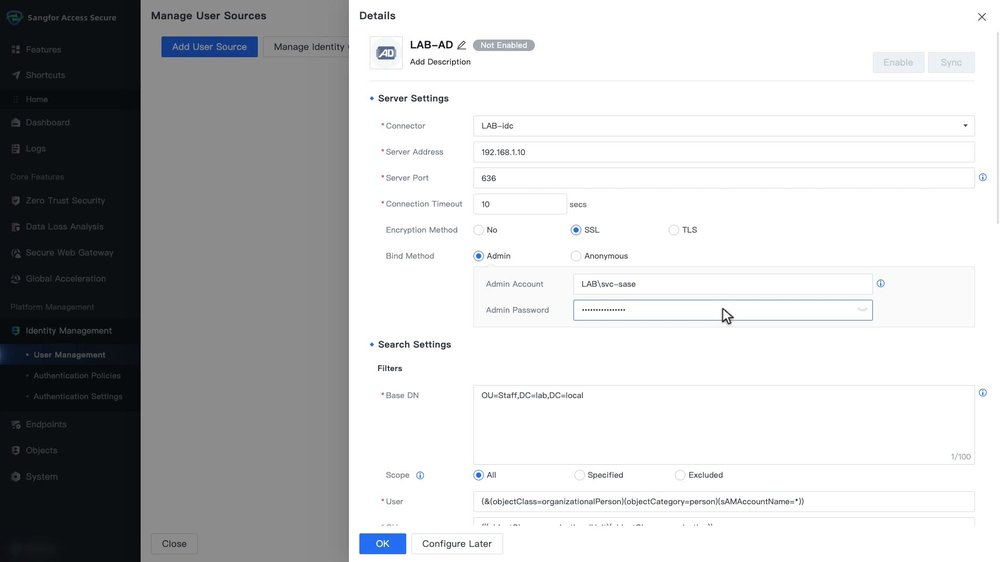Click the Data Loss Analysis icon
Image resolution: width=1000 pixels, height=562 pixels.
(x=15, y=226)
